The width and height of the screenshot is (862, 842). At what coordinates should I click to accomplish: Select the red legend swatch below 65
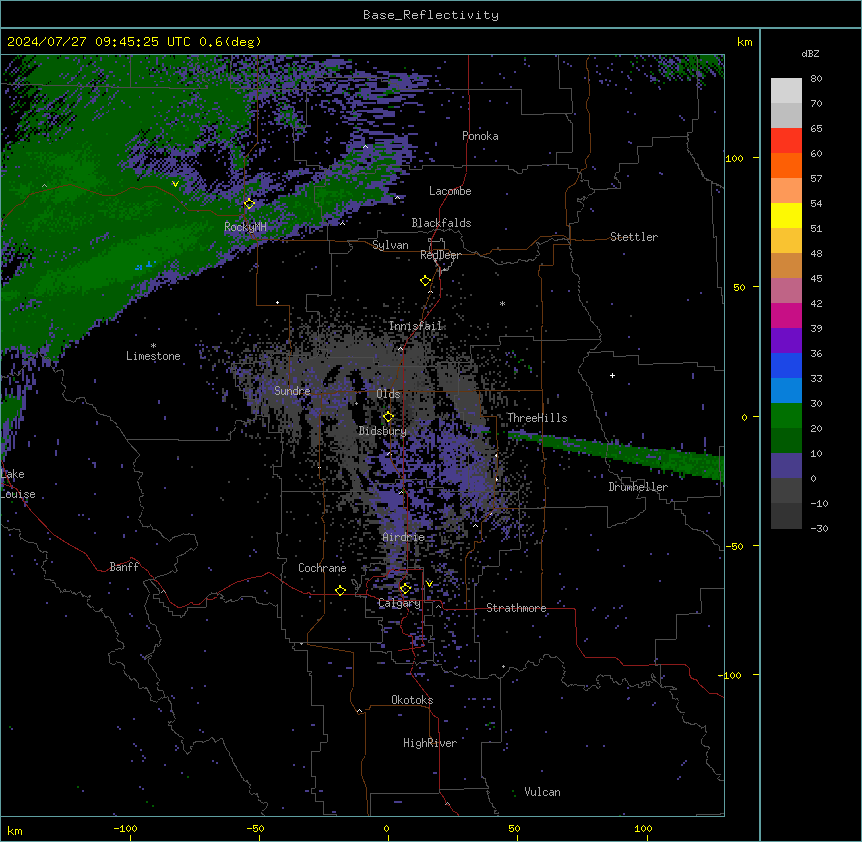[786, 140]
